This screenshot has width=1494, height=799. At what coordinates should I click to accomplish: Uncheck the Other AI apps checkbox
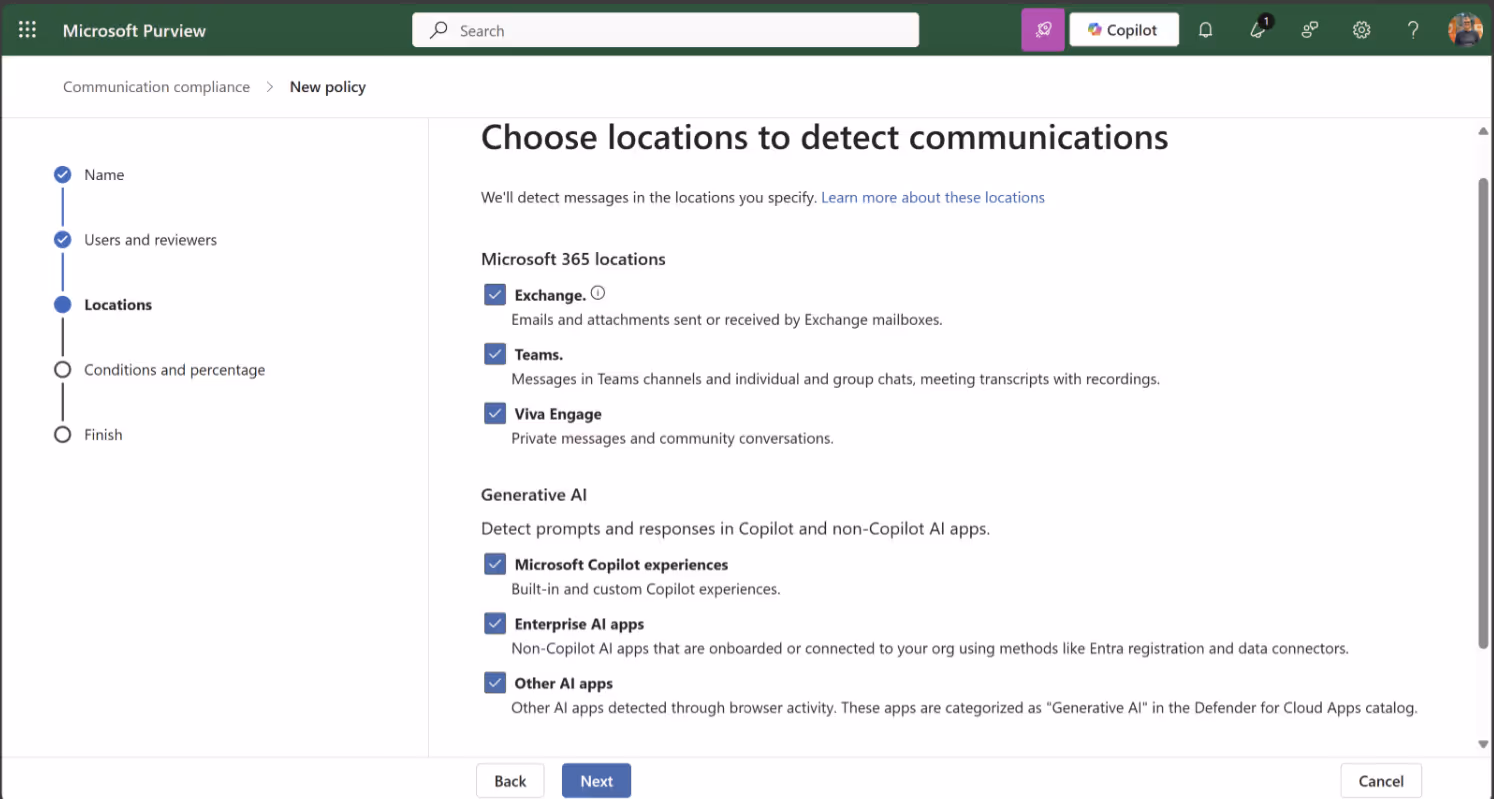click(494, 682)
